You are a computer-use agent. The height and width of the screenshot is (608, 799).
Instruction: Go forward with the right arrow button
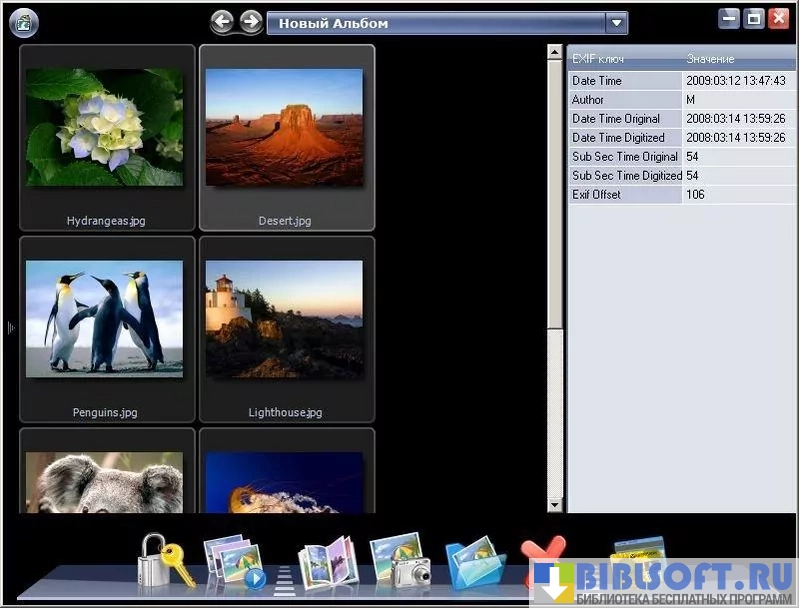251,21
